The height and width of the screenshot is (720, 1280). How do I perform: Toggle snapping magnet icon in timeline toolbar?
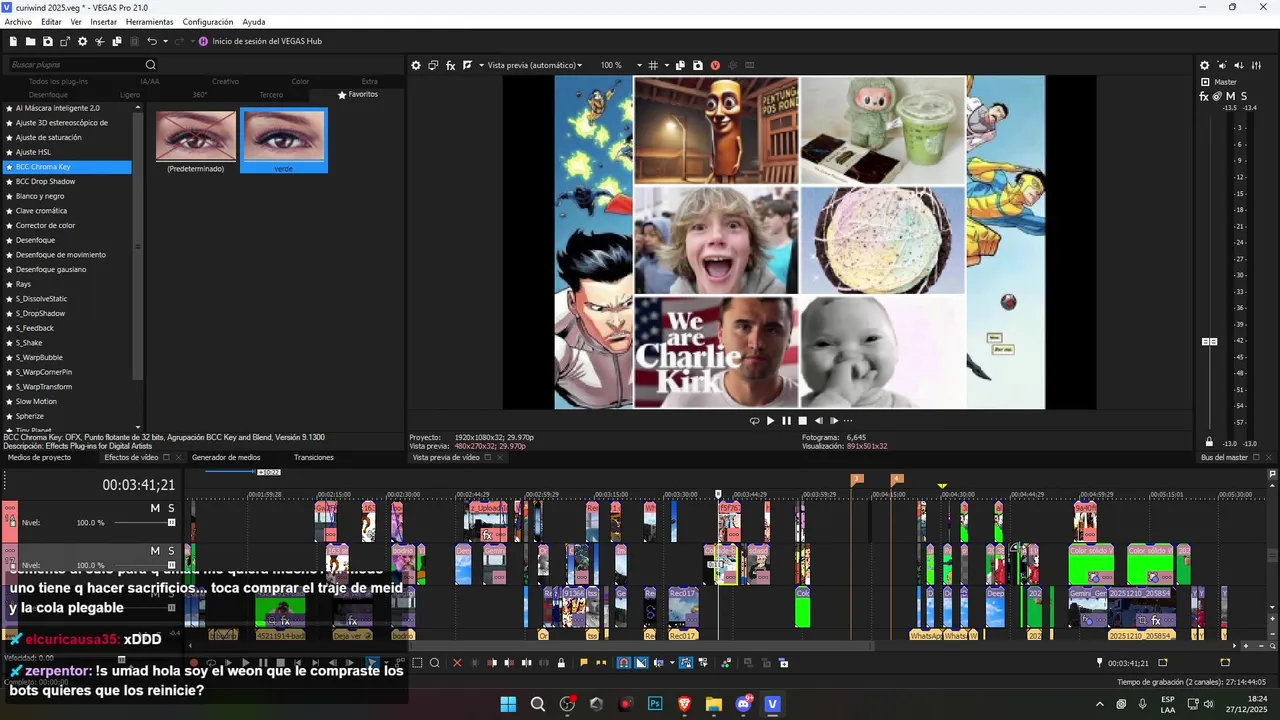click(623, 662)
